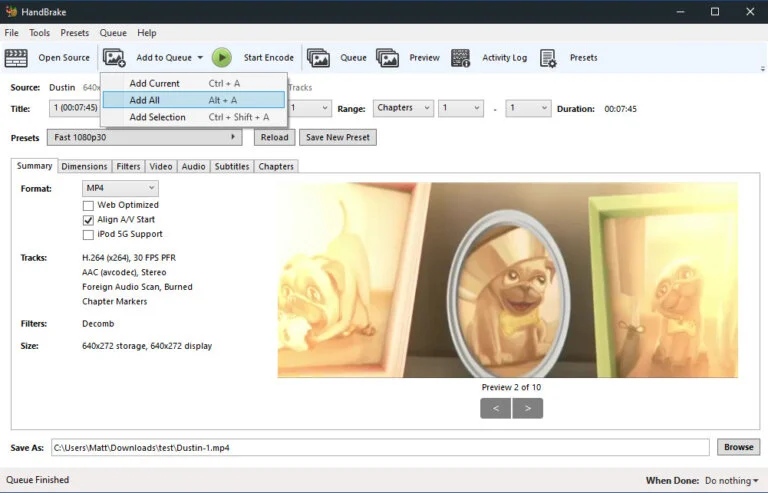The height and width of the screenshot is (493, 768).
Task: Open the start chapter number dropdown
Action: (x=461, y=108)
